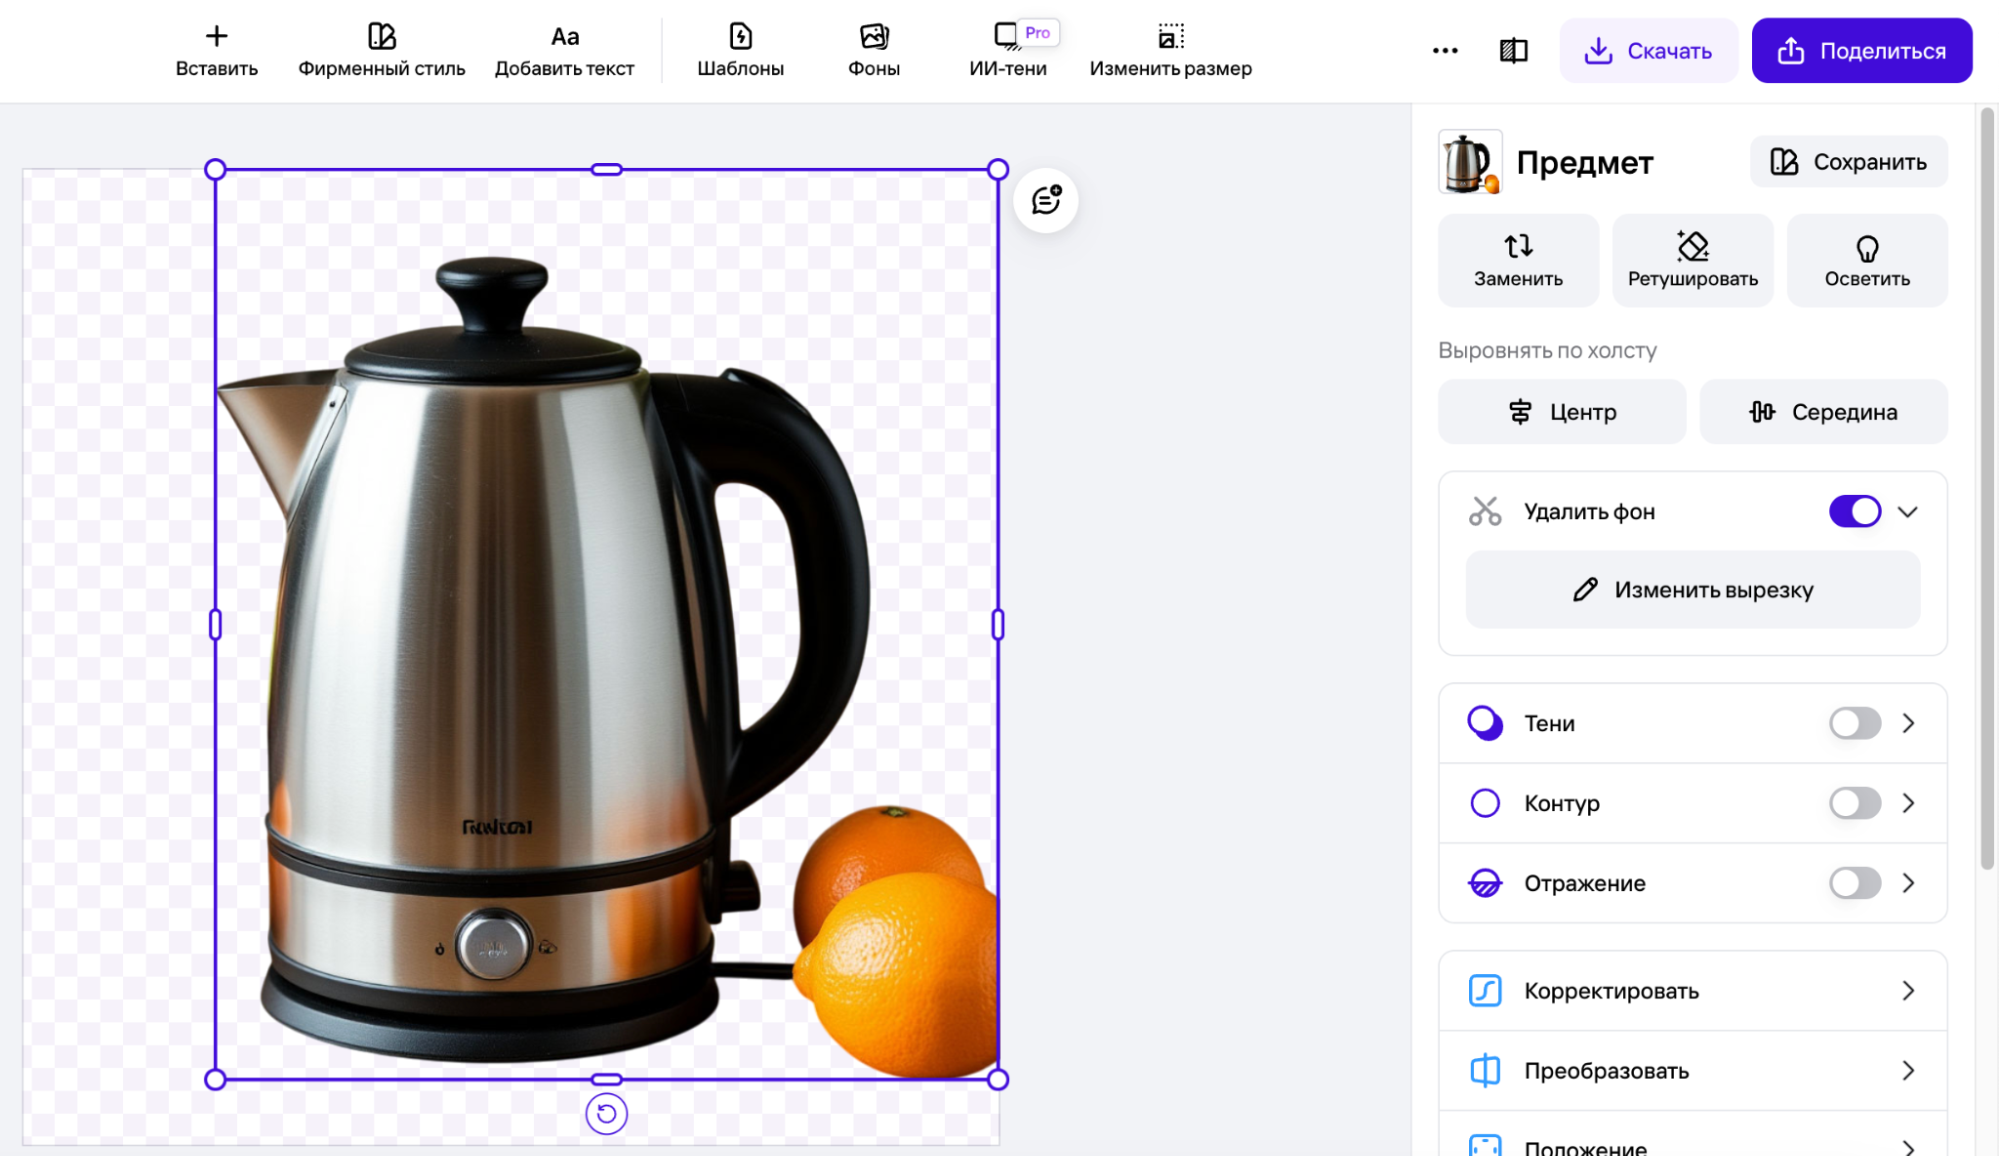Image resolution: width=1999 pixels, height=1156 pixels.
Task: Click the Вставить plus icon
Action: tap(216, 37)
